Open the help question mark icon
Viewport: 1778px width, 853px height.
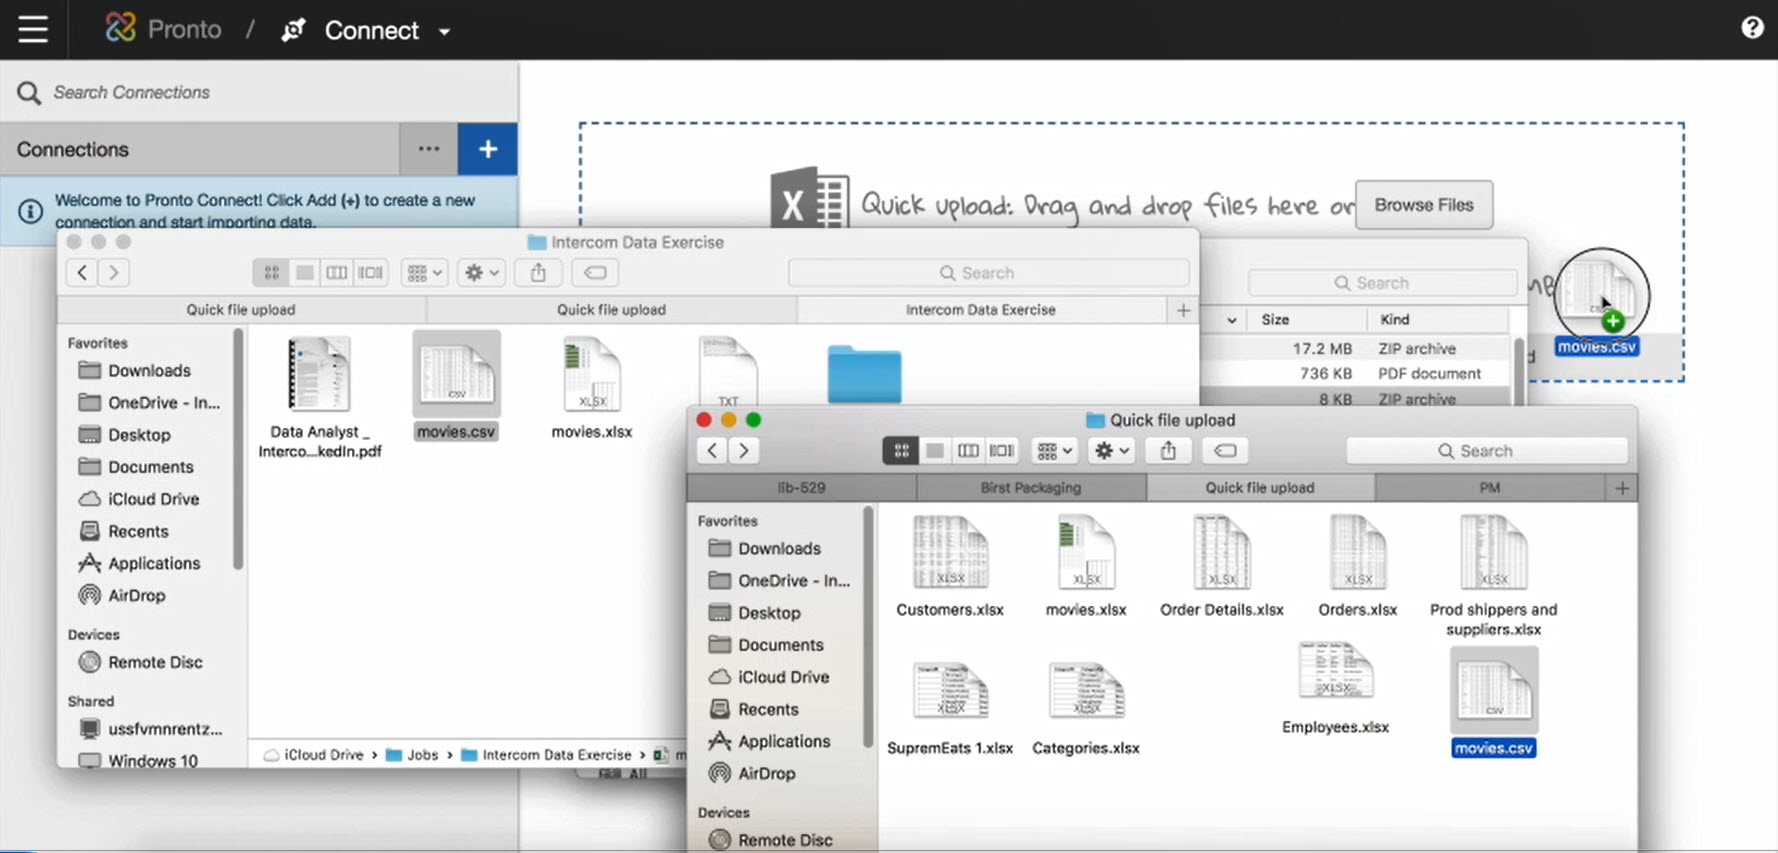[x=1752, y=28]
